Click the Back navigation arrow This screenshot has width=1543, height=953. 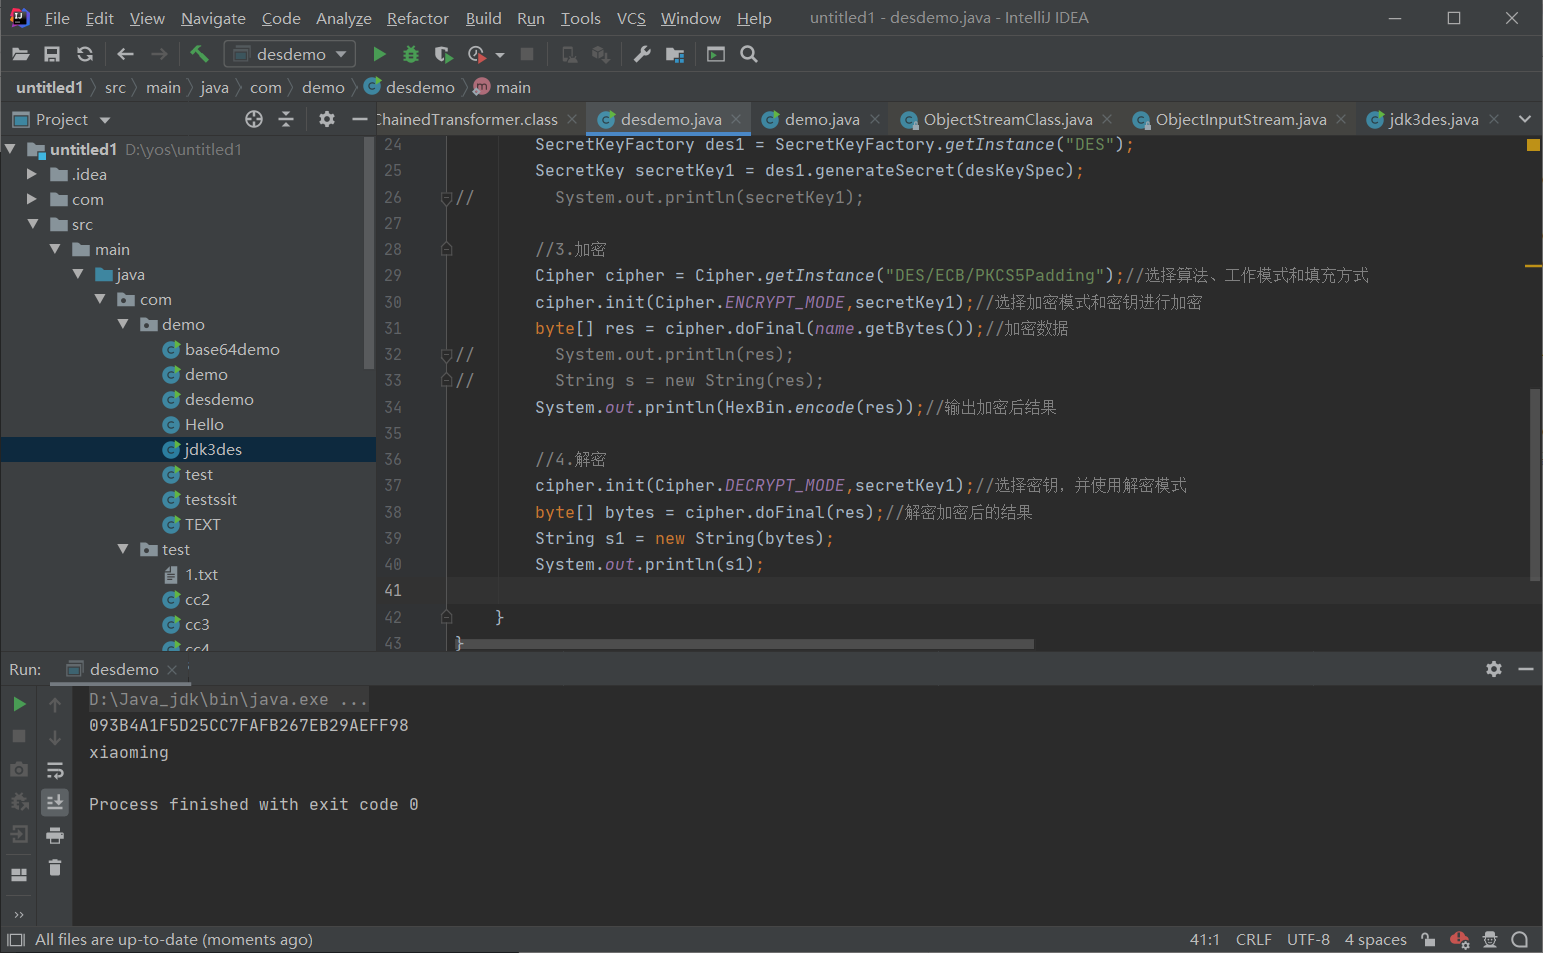pyautogui.click(x=125, y=54)
